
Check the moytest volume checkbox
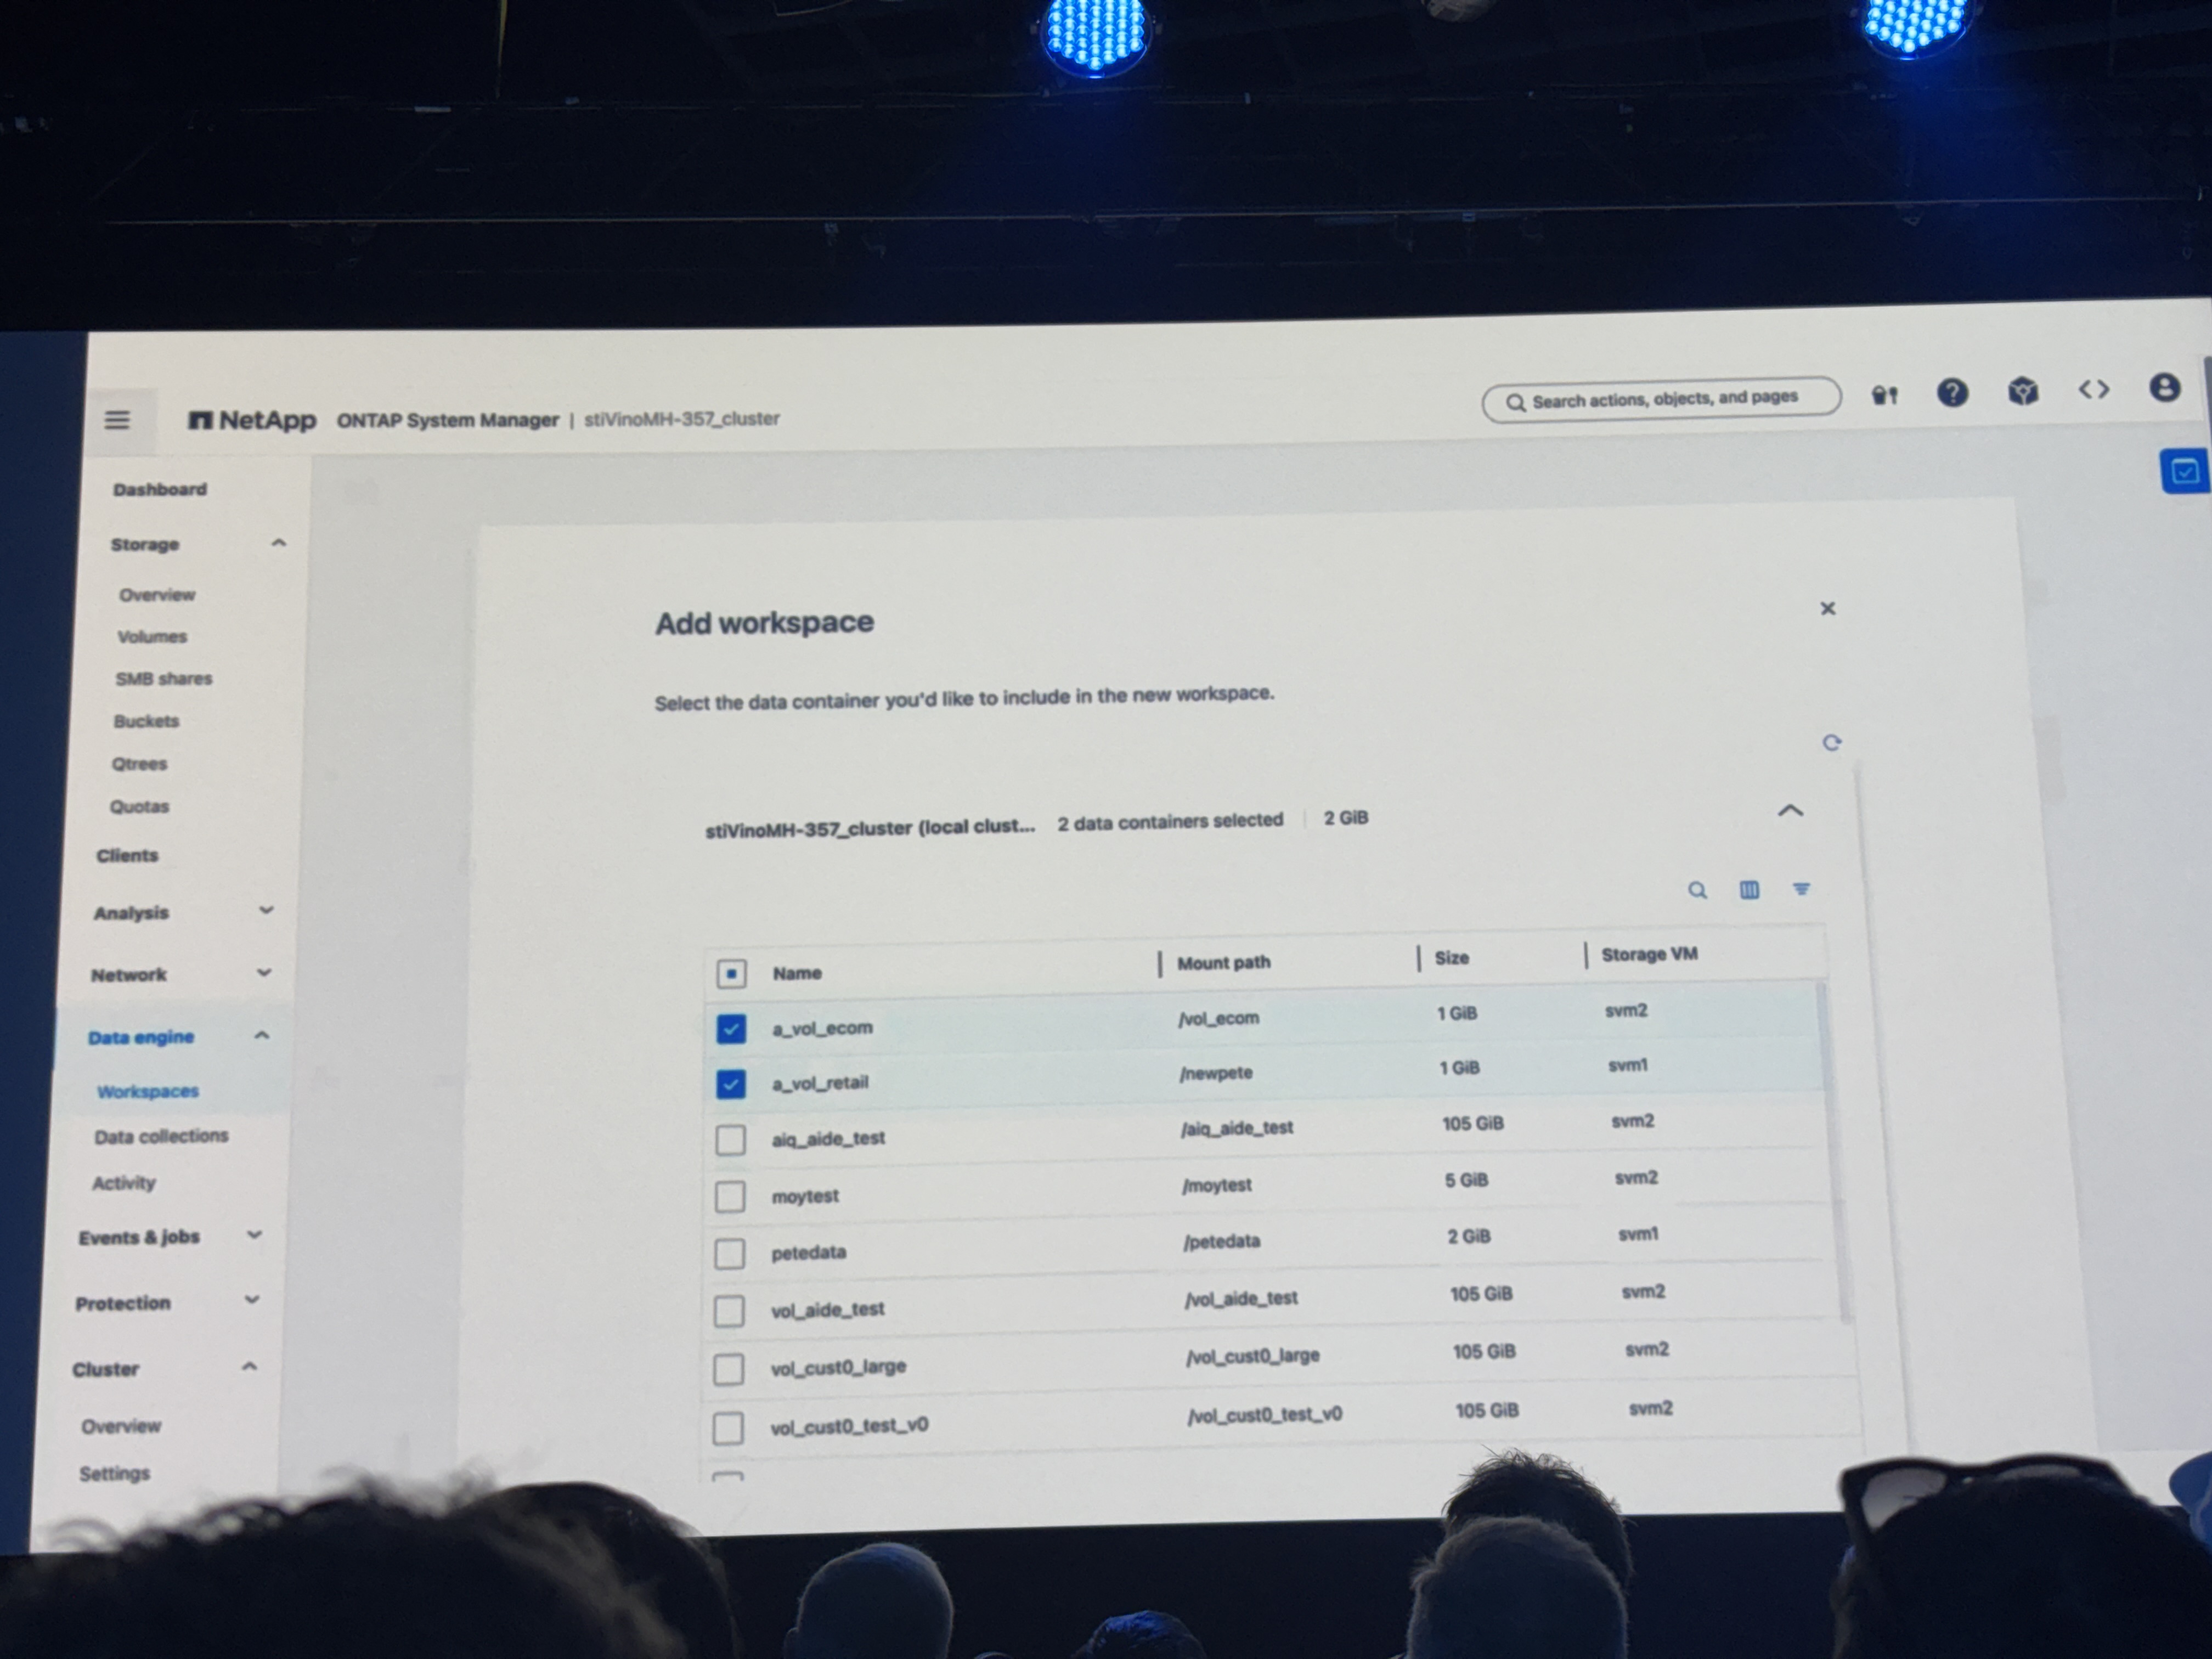point(730,1196)
